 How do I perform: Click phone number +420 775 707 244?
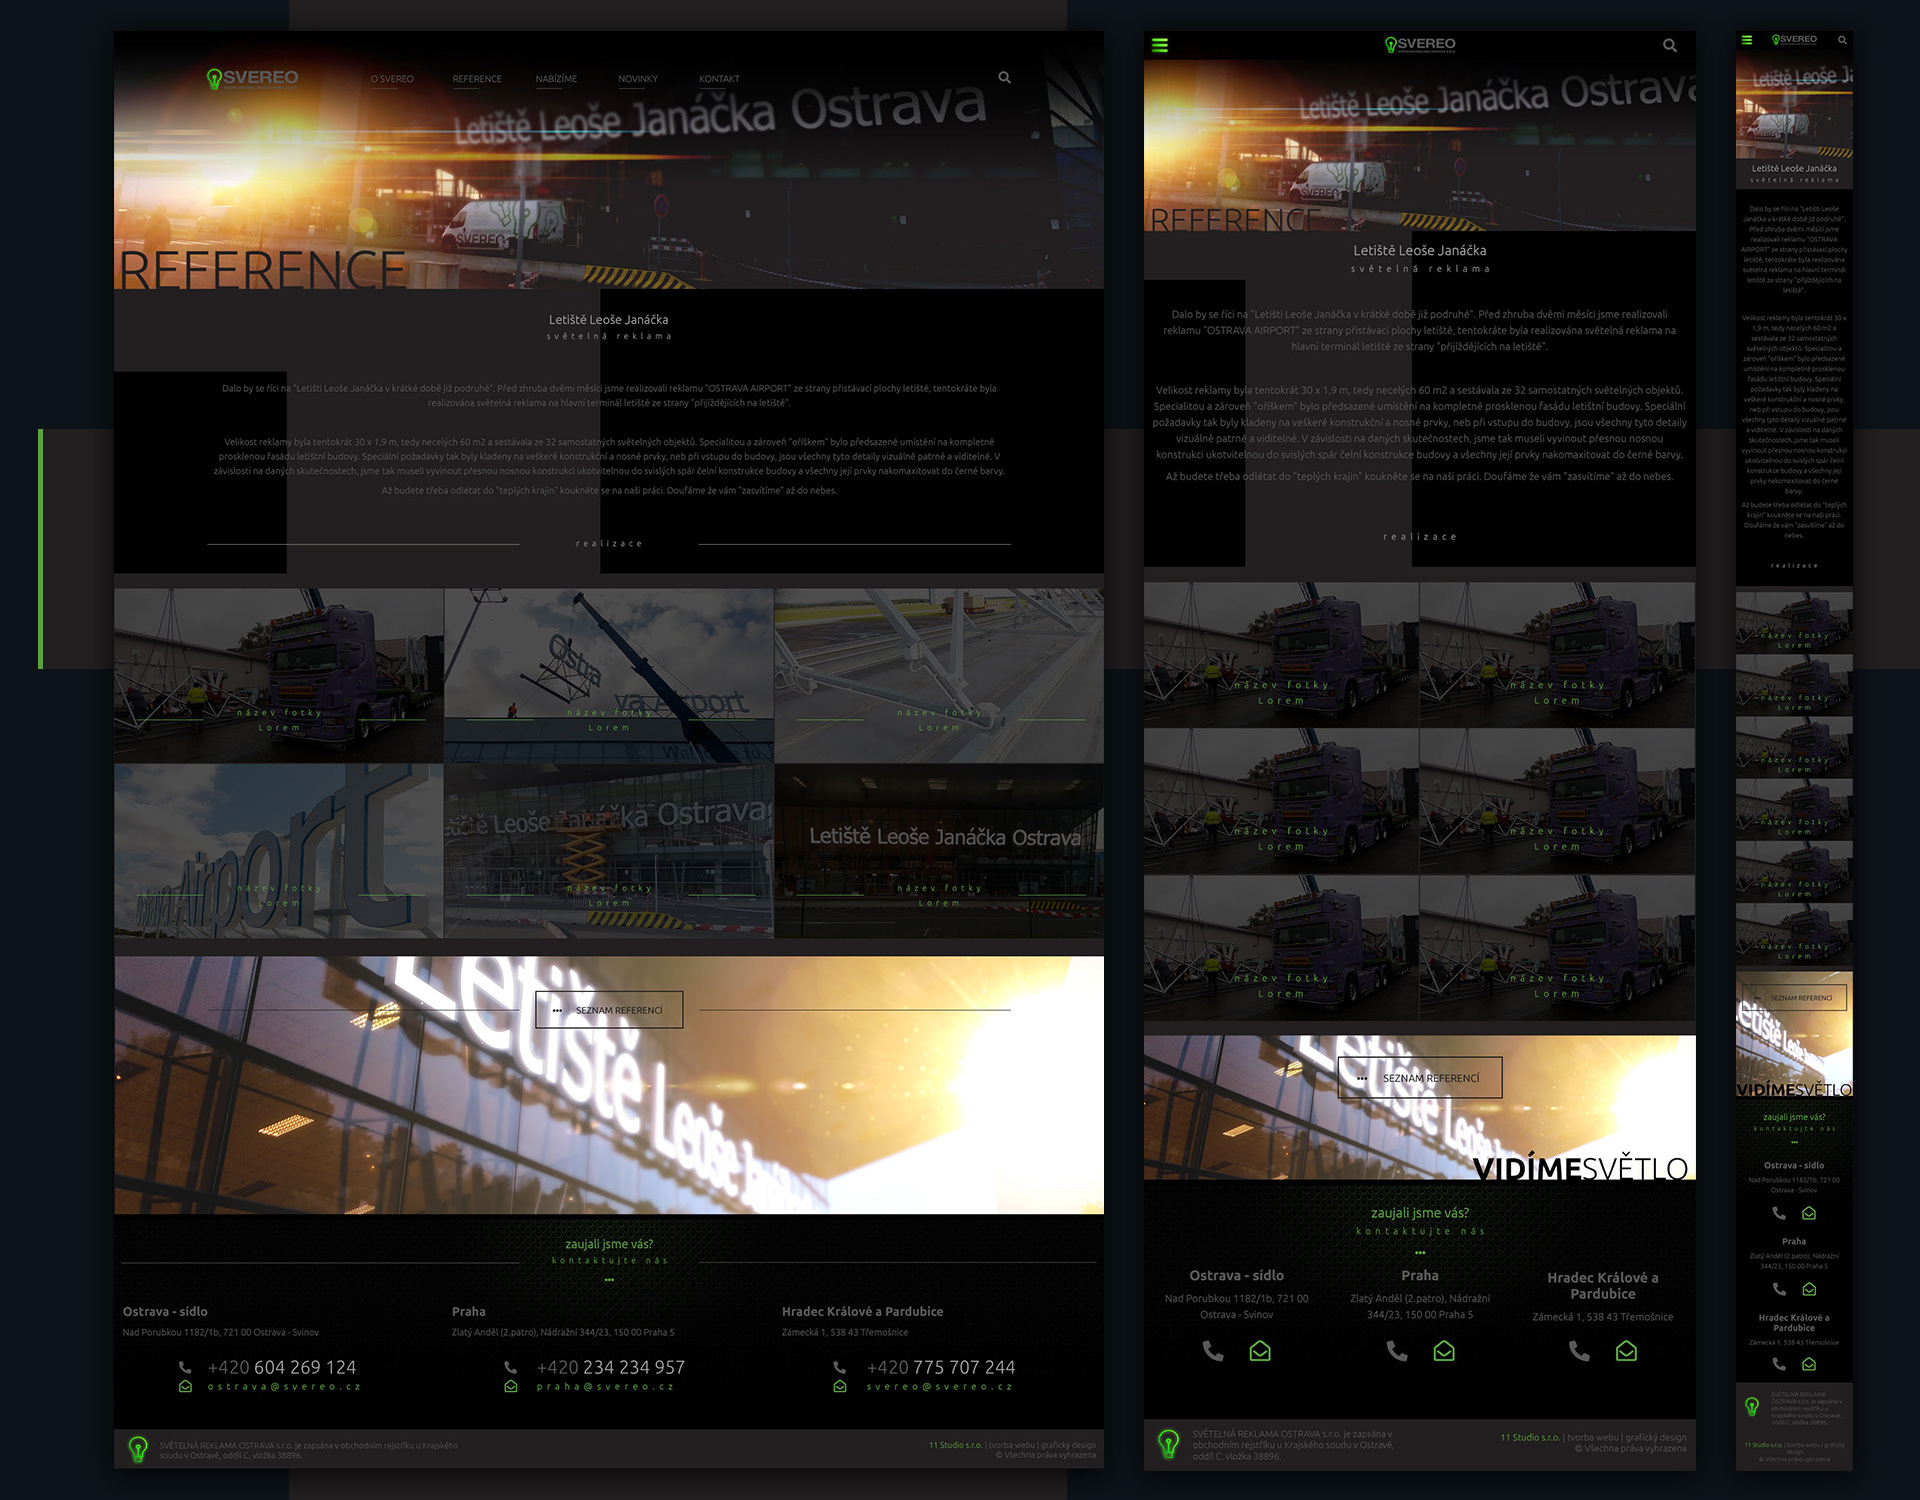tap(941, 1367)
